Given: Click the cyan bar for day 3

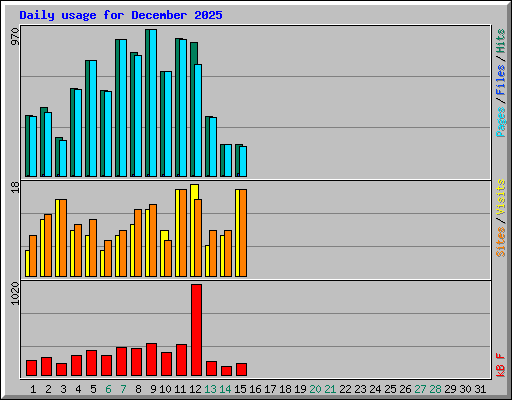Looking at the screenshot, I should (63, 158).
